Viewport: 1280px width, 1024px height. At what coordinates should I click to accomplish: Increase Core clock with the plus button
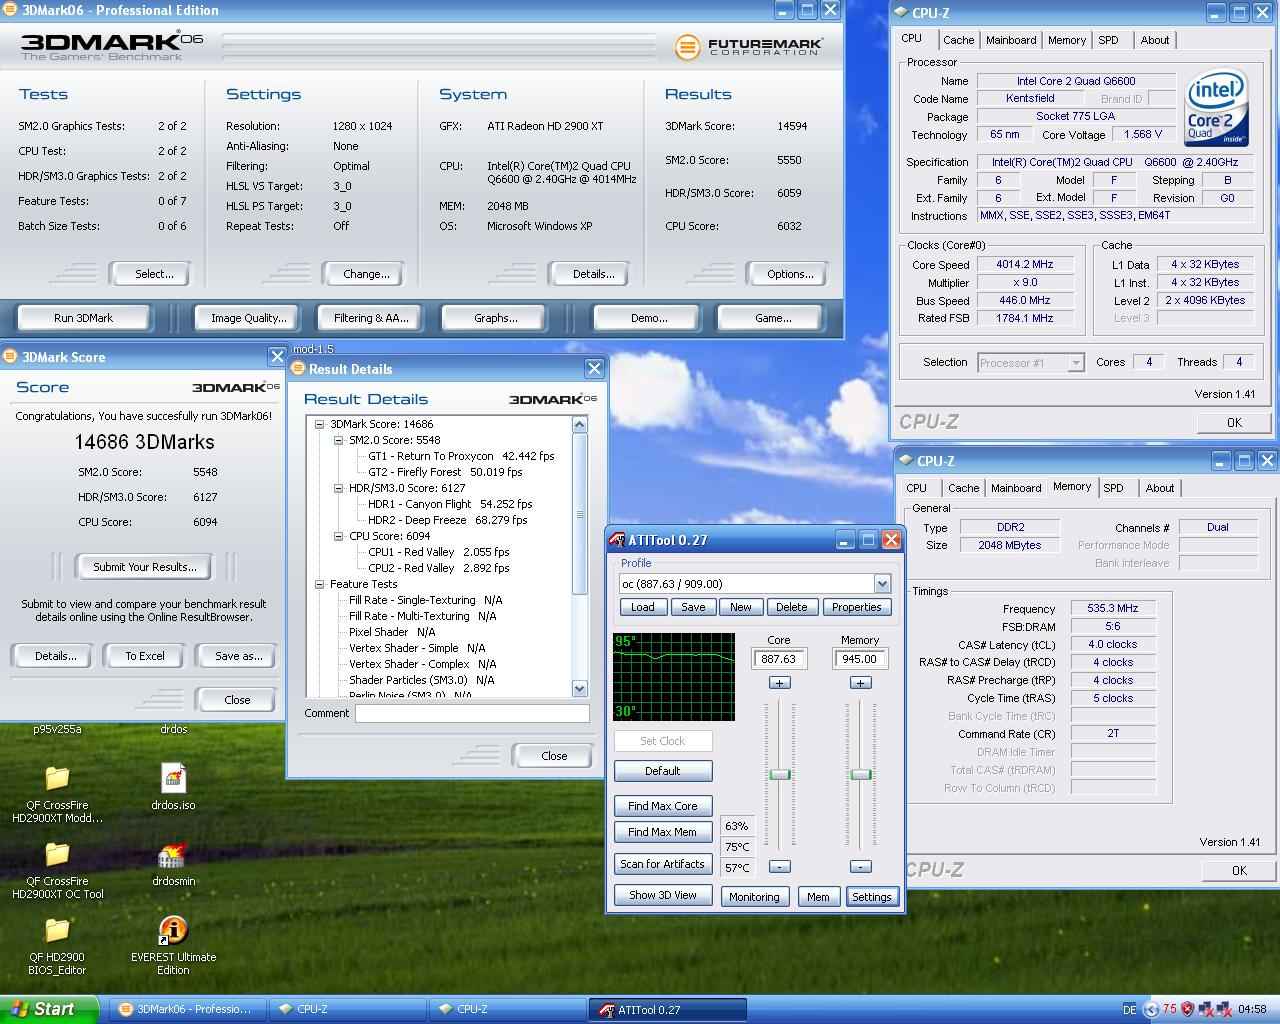779,683
